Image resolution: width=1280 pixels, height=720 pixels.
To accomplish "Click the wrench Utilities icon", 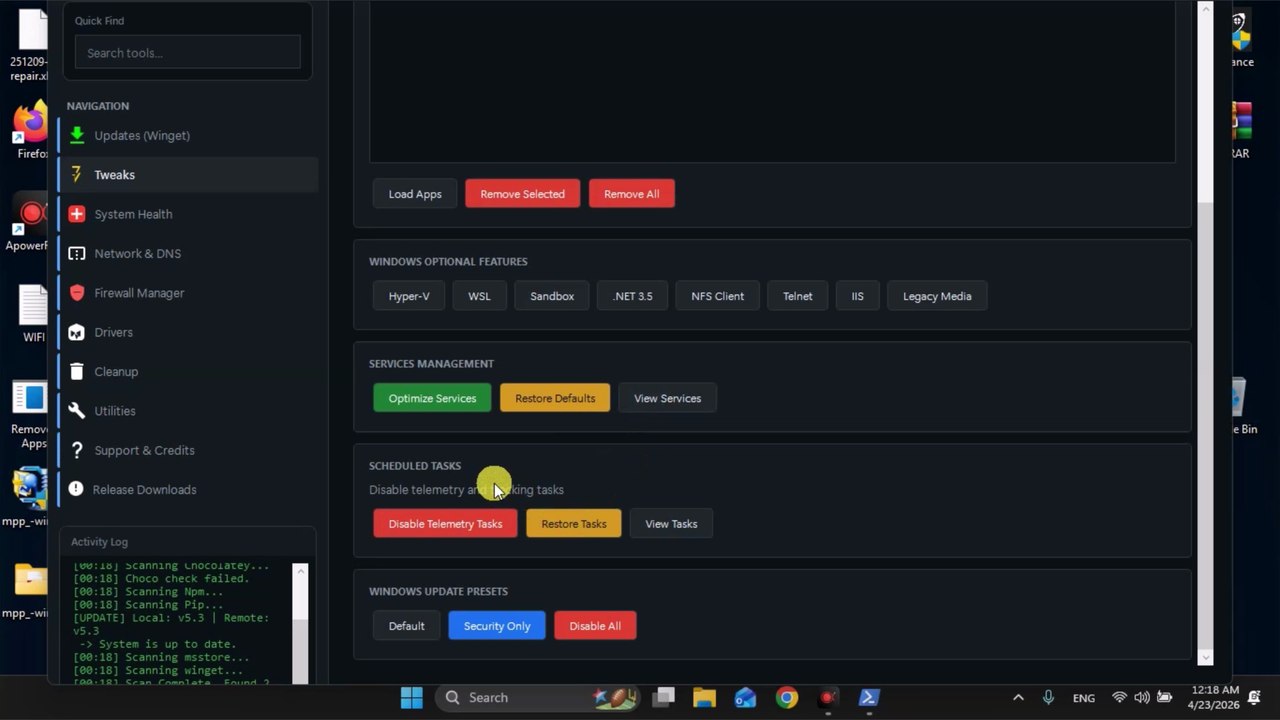I will 76,411.
